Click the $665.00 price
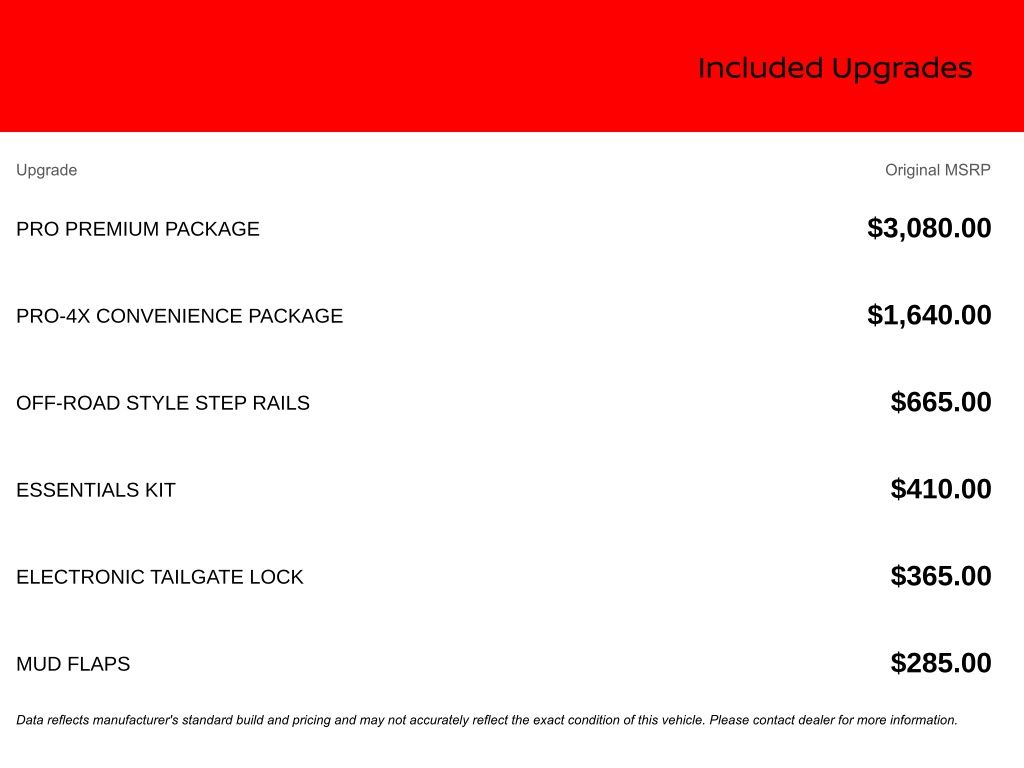 [941, 402]
